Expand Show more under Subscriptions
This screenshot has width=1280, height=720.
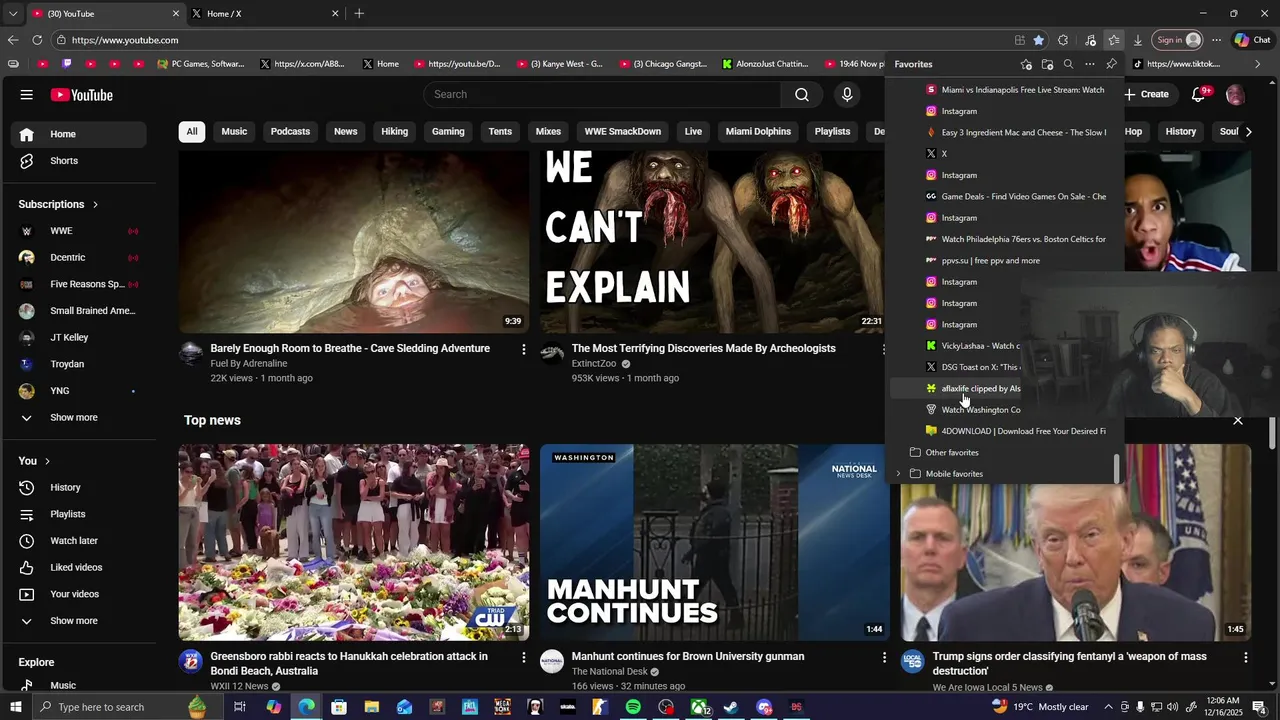(73, 418)
